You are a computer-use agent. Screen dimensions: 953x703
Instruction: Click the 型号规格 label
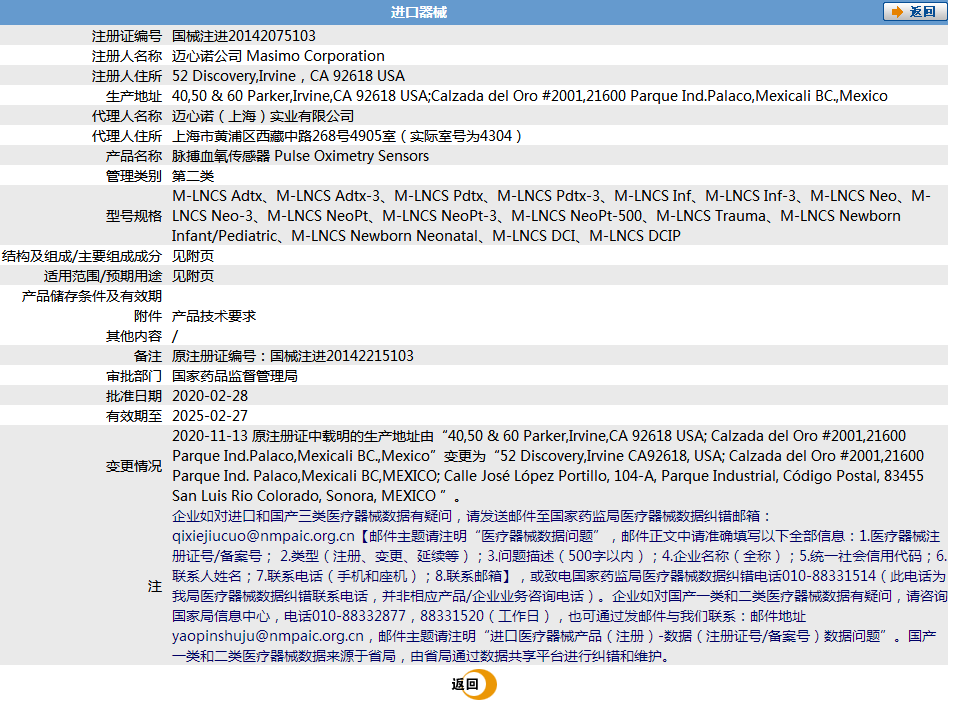(134, 216)
